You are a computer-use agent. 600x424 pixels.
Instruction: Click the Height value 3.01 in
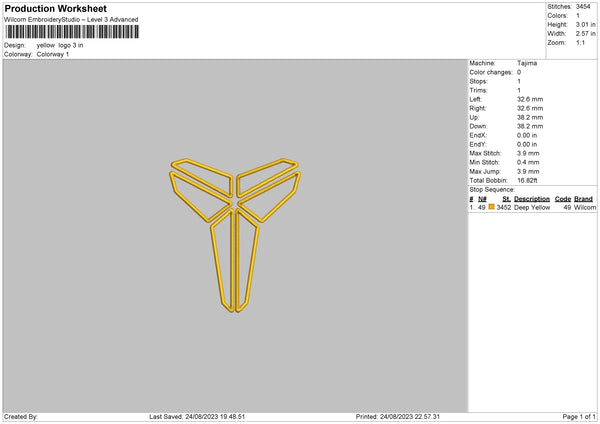[585, 24]
